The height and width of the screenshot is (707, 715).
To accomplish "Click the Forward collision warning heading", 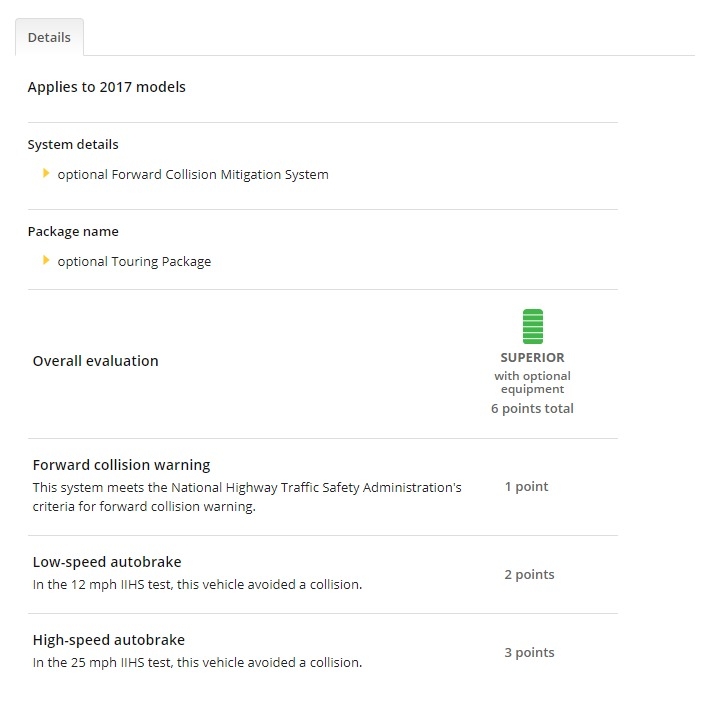I will coord(121,465).
